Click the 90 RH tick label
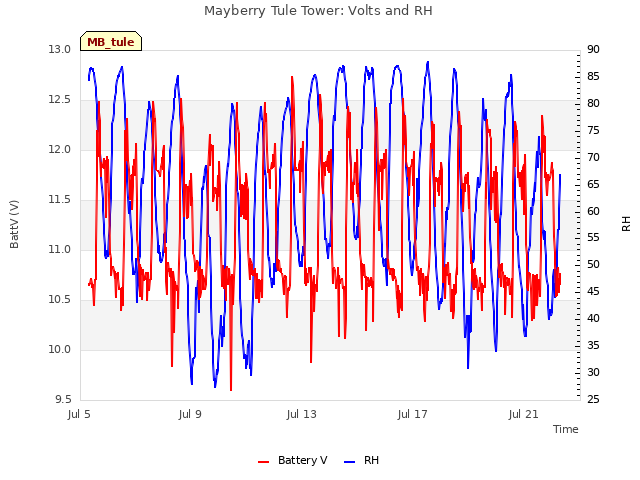 (593, 49)
